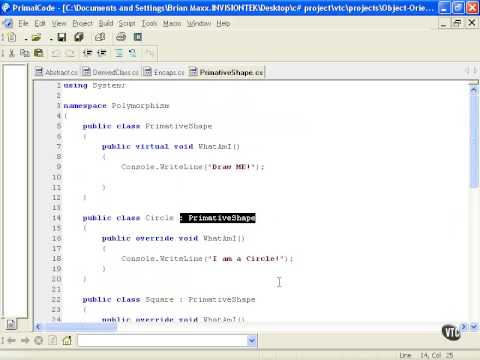Click the second indent arrow icon

pos(102,53)
